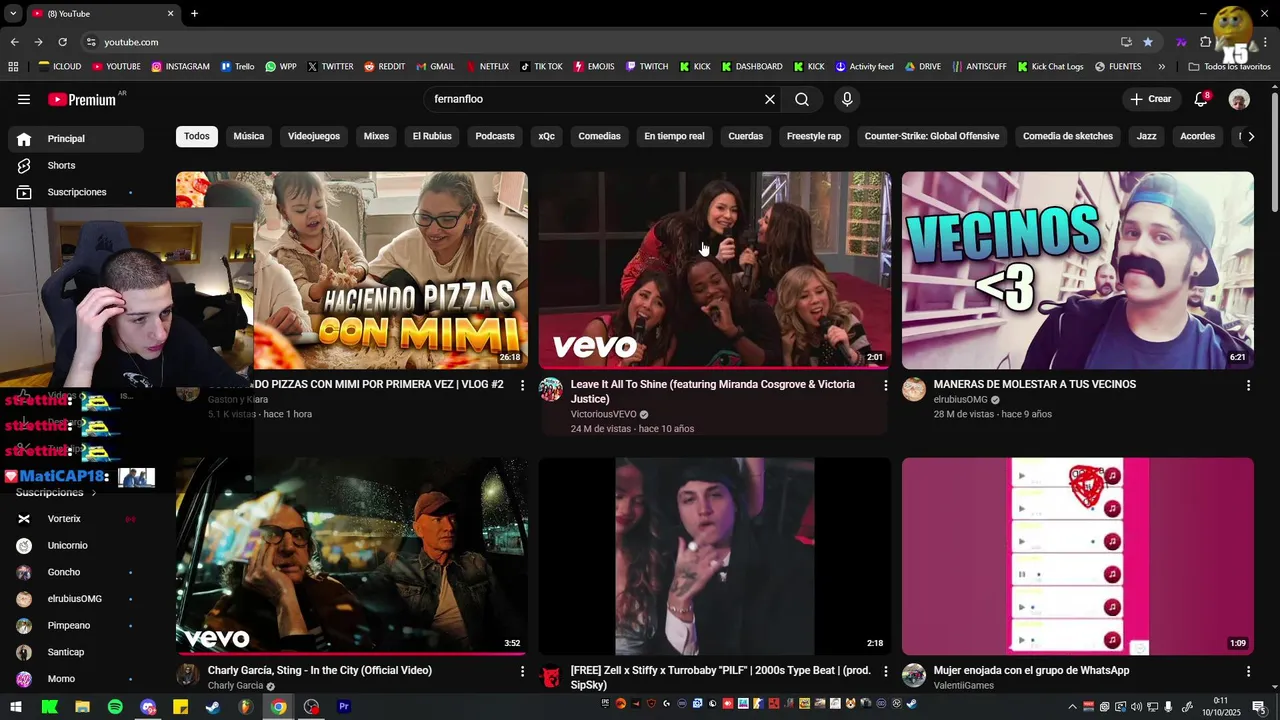Open options for Charly García video
This screenshot has height=720, width=1280.
(x=522, y=671)
